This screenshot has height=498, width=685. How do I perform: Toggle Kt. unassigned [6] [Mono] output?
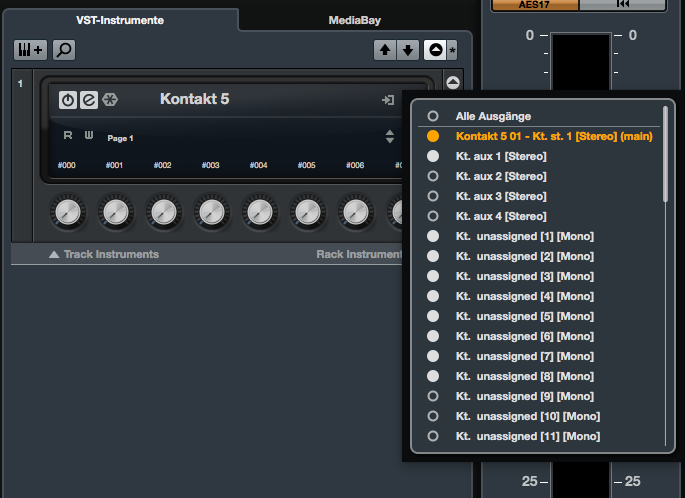coord(540,336)
